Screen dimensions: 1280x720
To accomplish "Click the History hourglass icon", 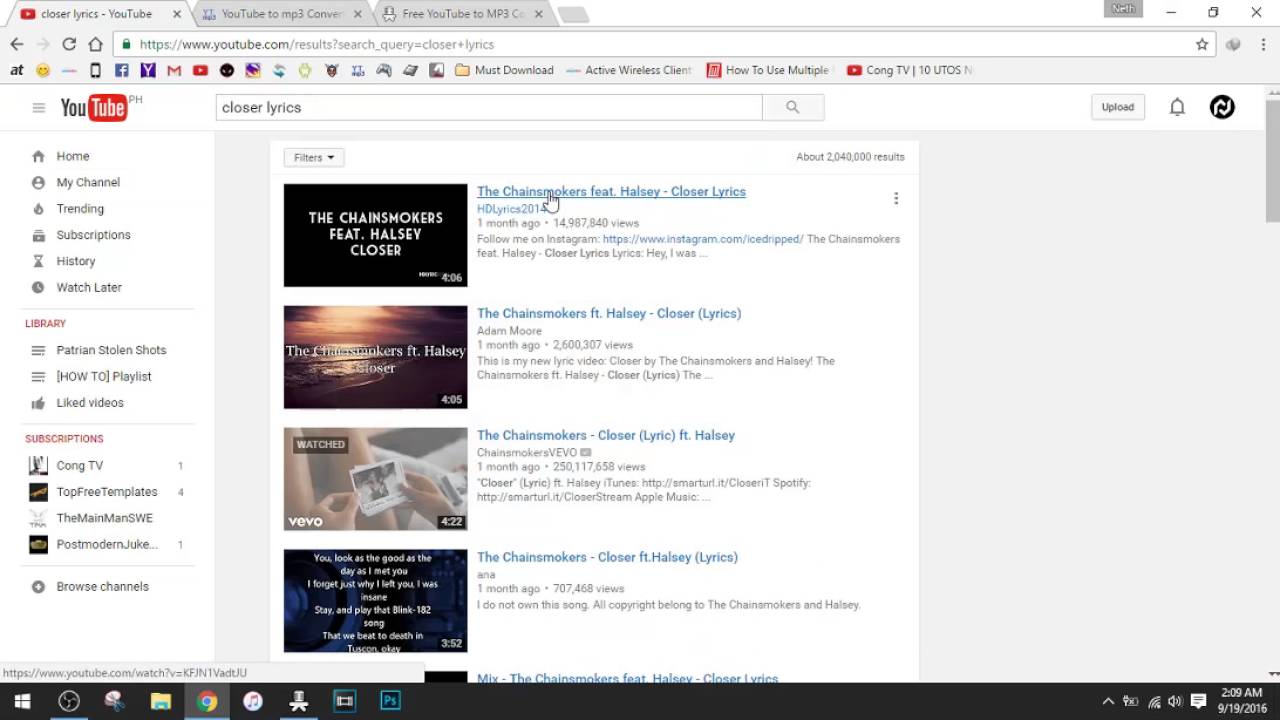I will pos(38,261).
